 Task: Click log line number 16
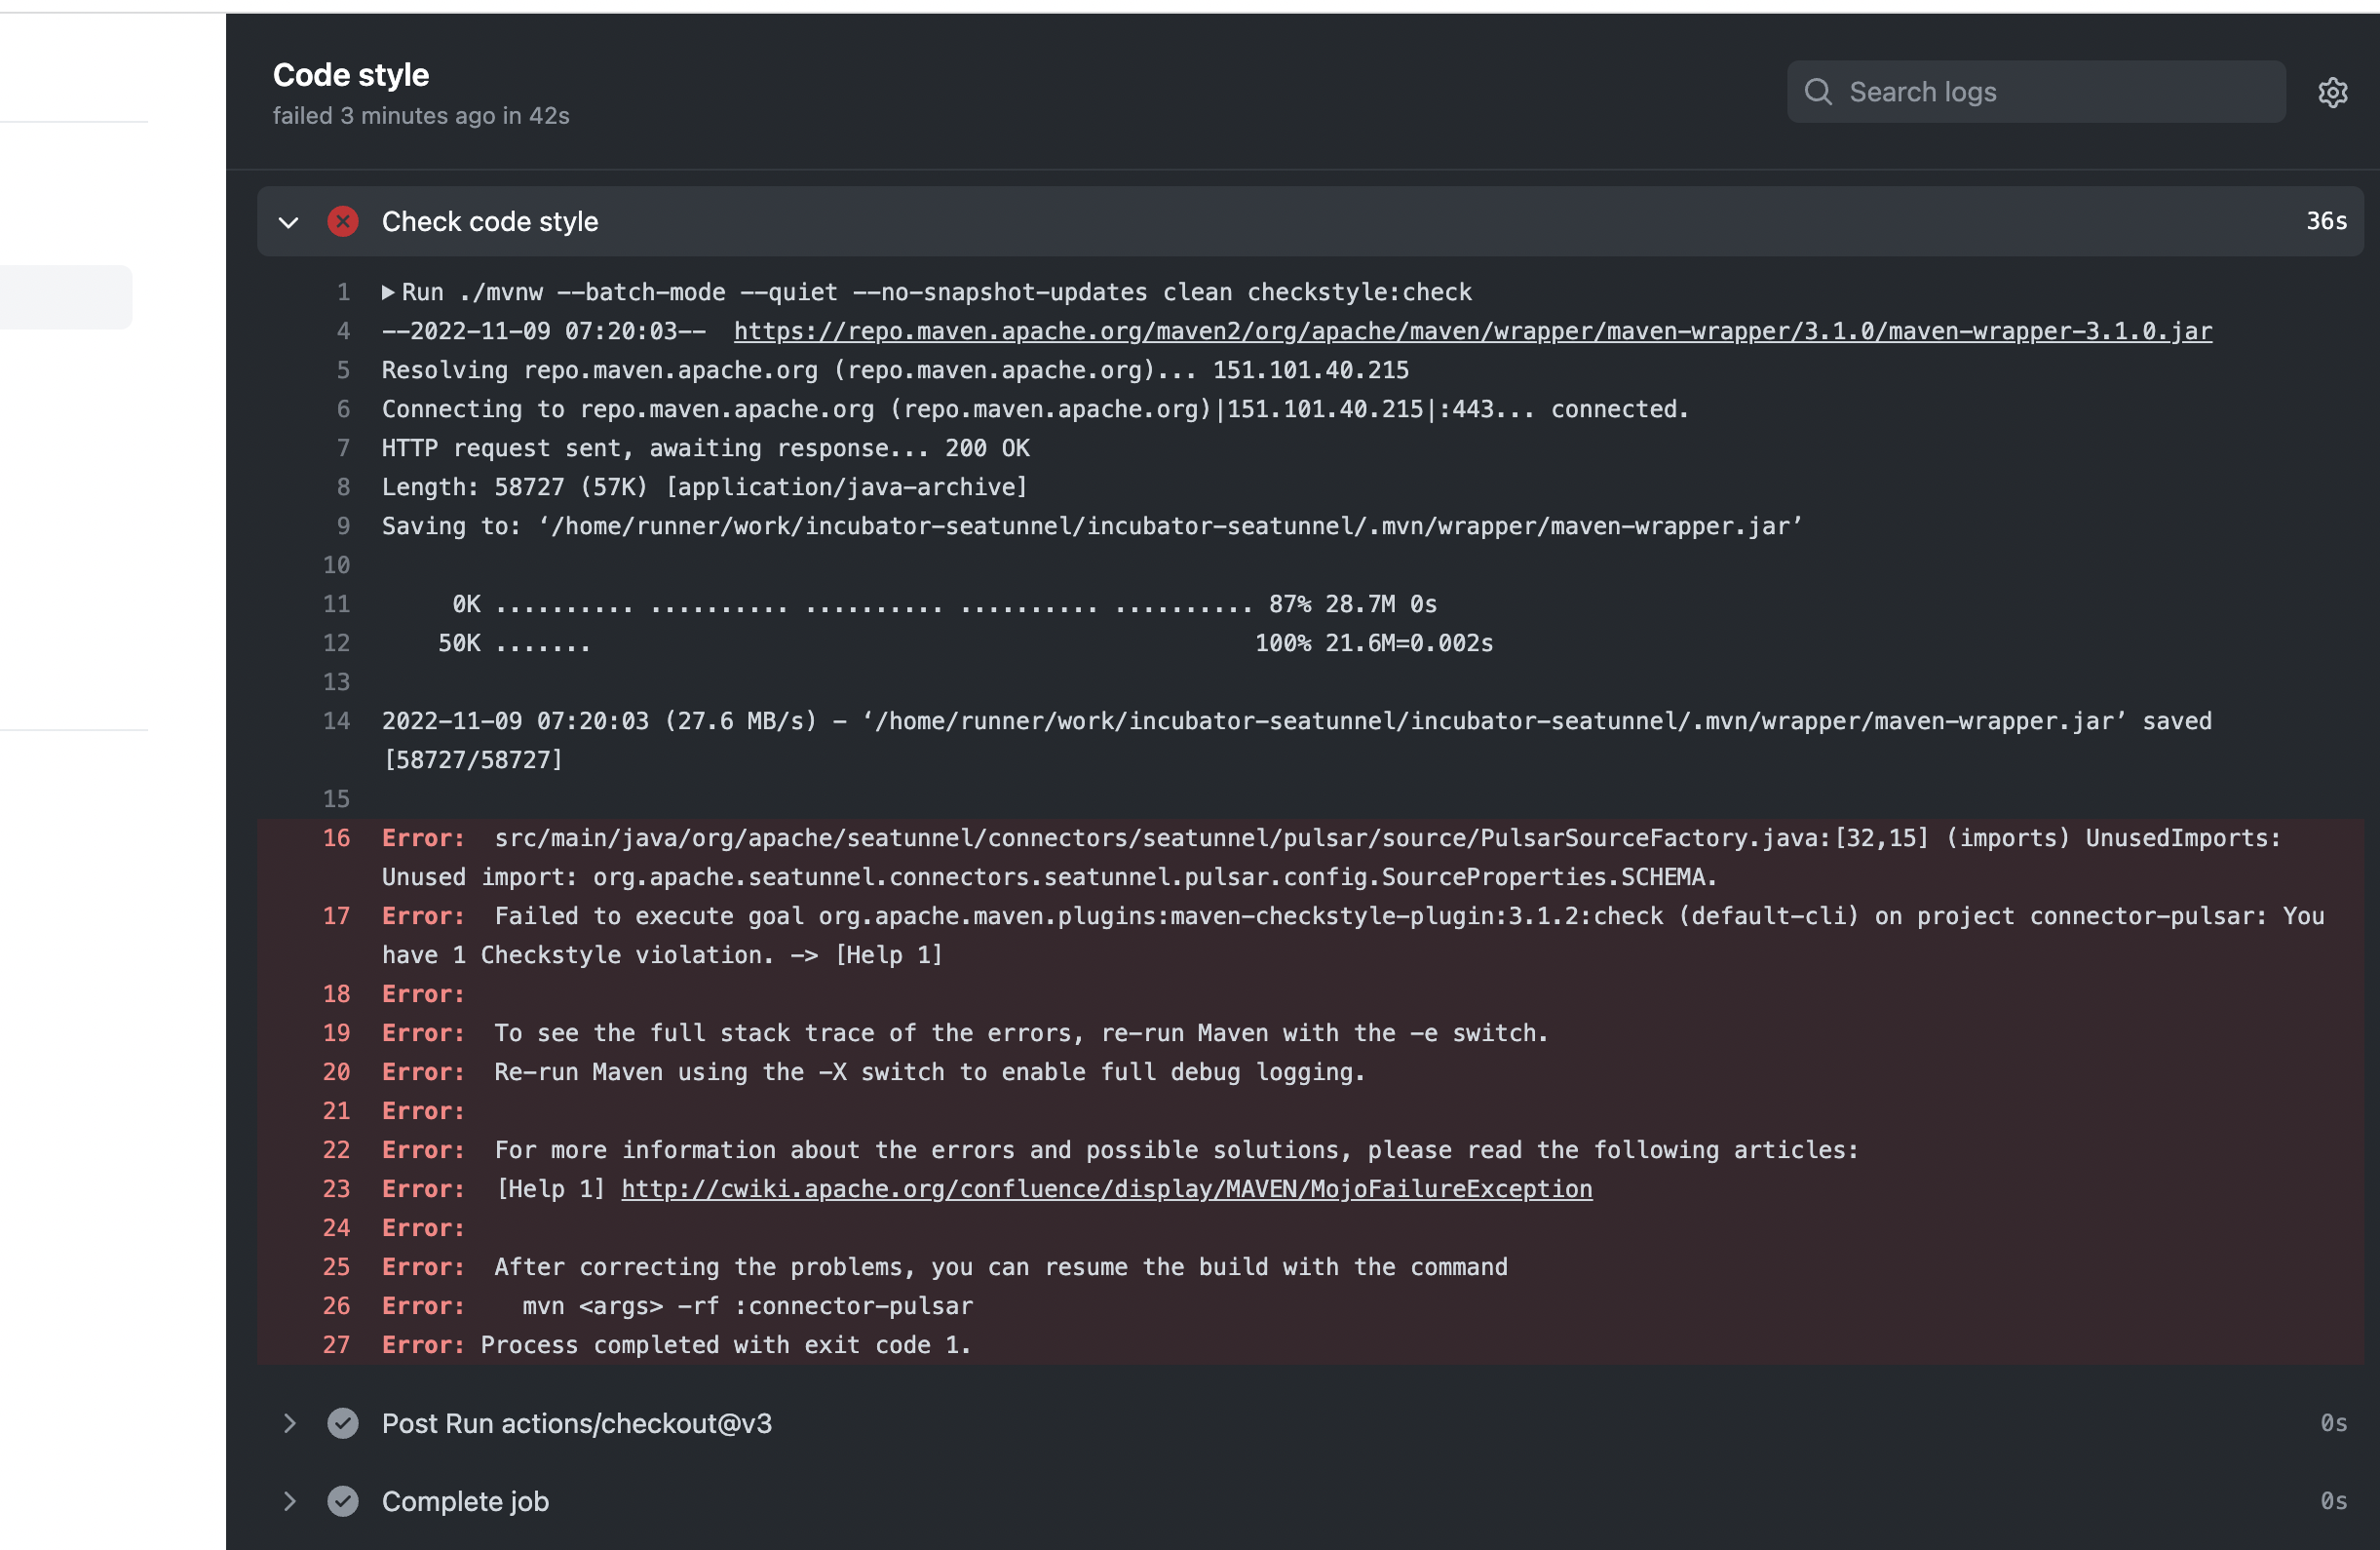click(337, 838)
